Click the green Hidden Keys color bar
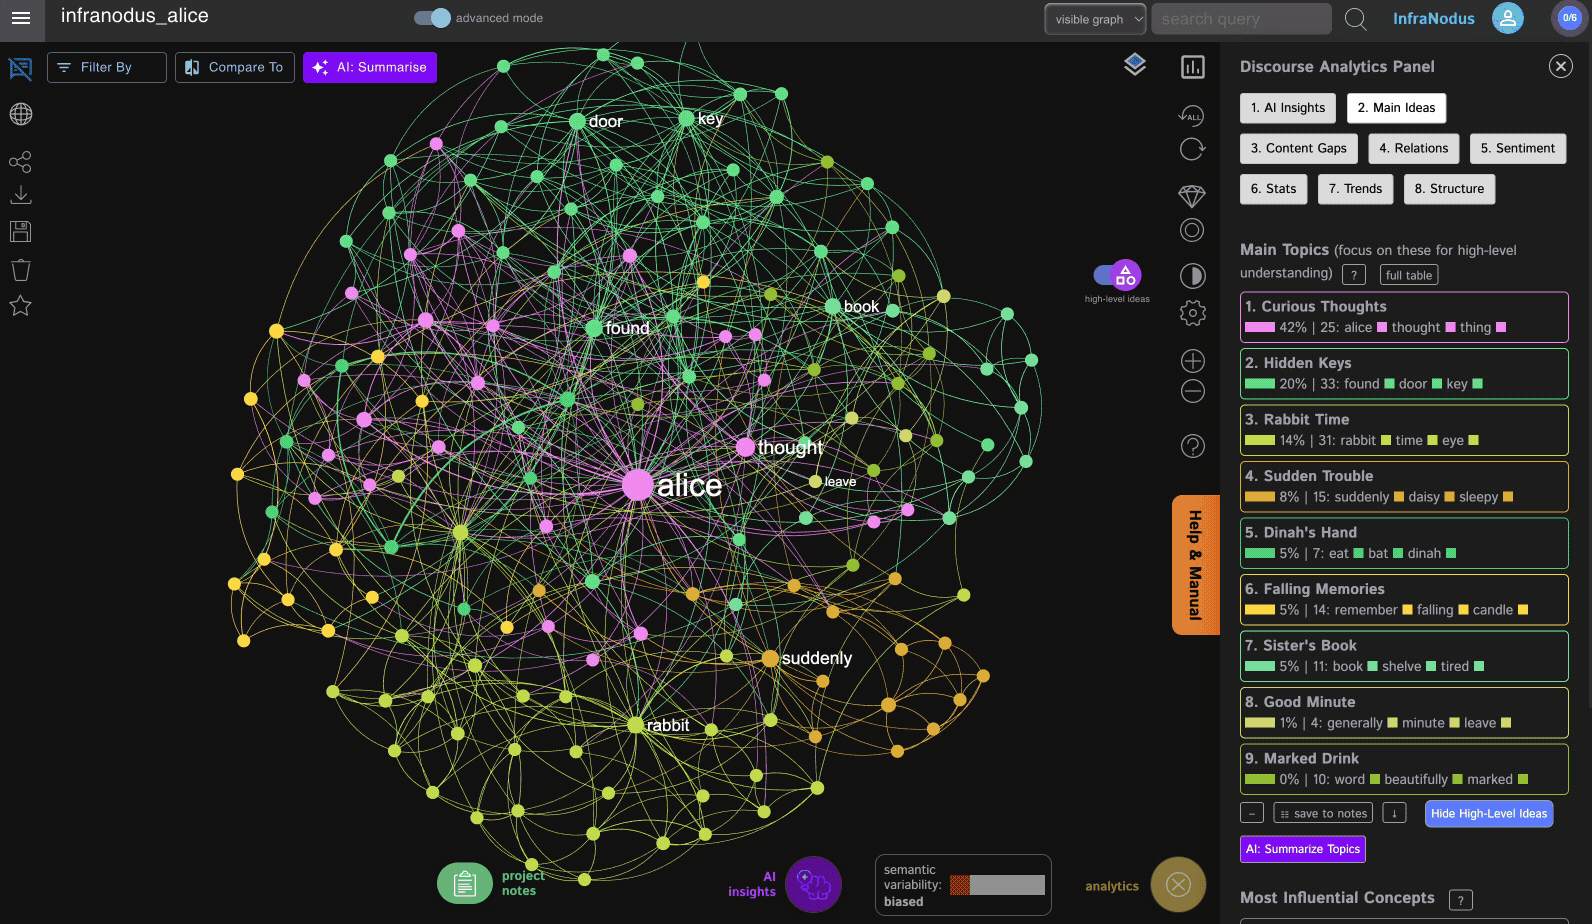 [1259, 384]
